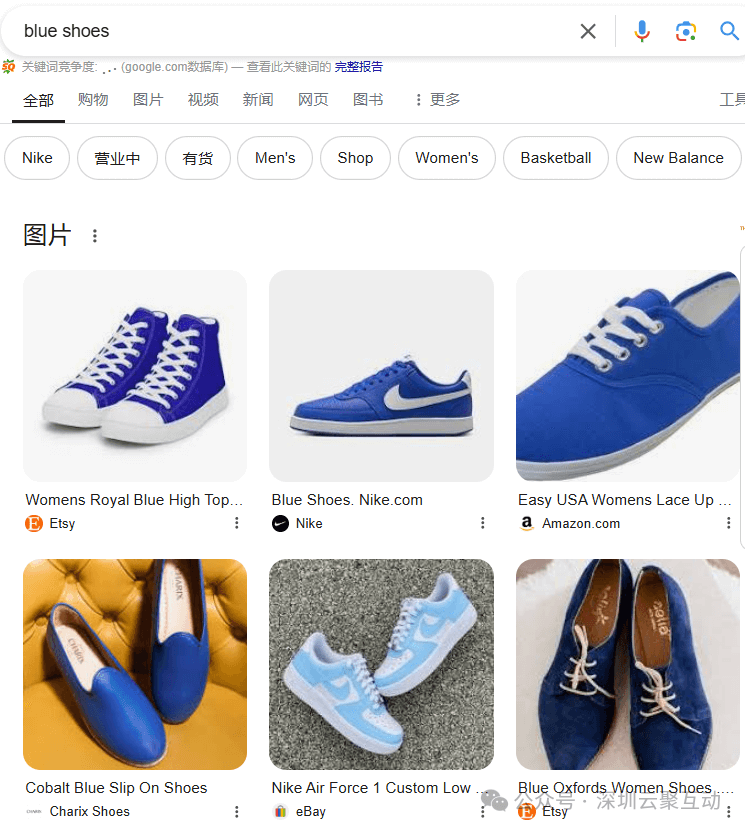The width and height of the screenshot is (745, 831).
Task: Open cobalt blue slip on shoes image
Action: [x=135, y=664]
